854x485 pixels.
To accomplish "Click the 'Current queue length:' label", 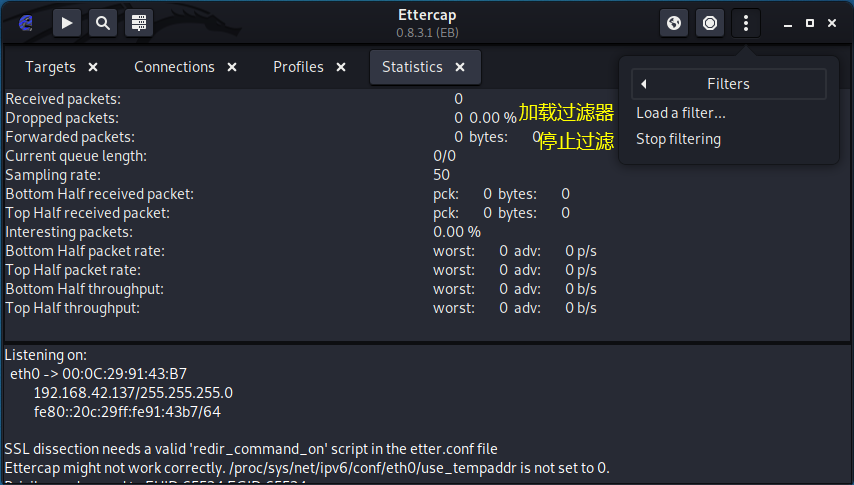I will coord(76,156).
